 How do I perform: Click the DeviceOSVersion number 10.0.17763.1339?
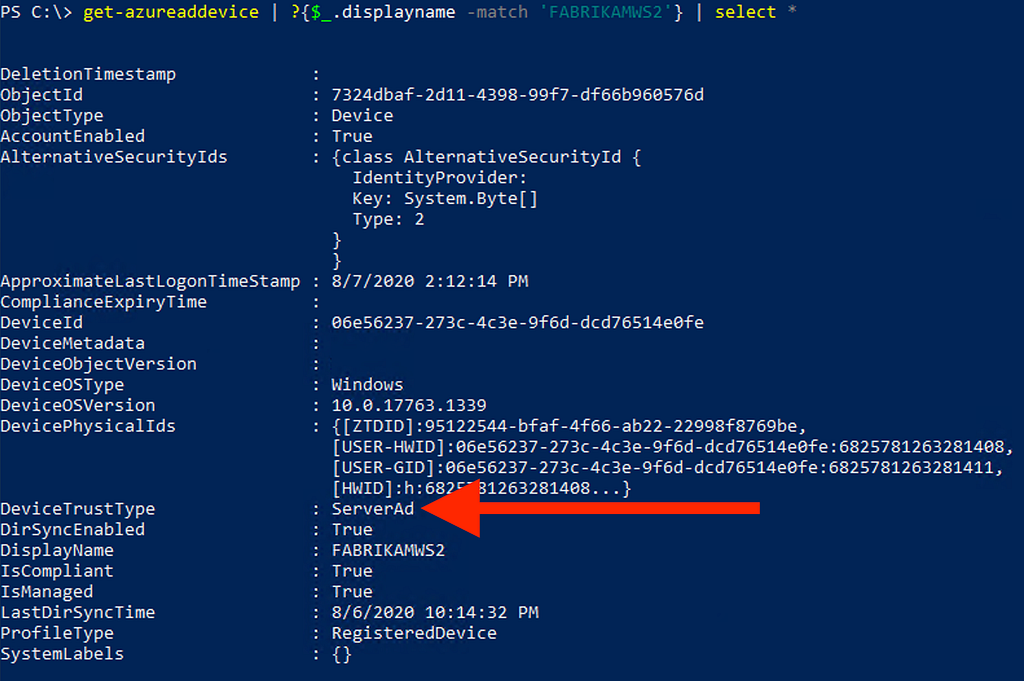pos(409,405)
